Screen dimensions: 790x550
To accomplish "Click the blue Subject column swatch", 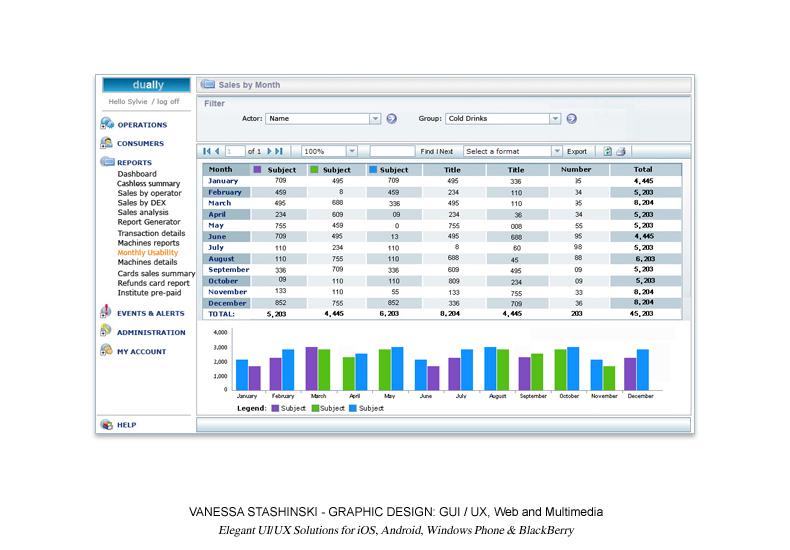I will tap(373, 169).
